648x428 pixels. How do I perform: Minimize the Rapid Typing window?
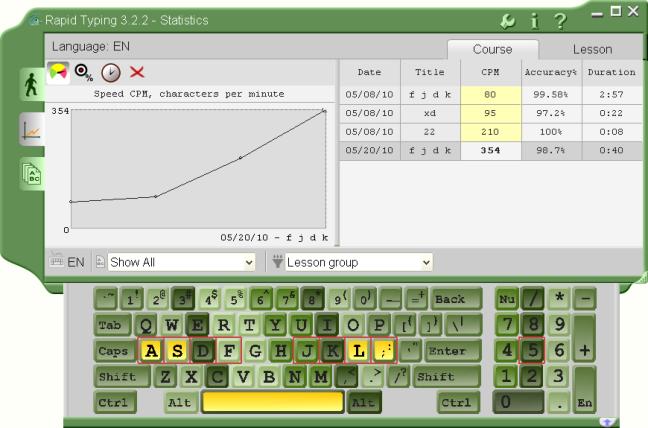(597, 12)
